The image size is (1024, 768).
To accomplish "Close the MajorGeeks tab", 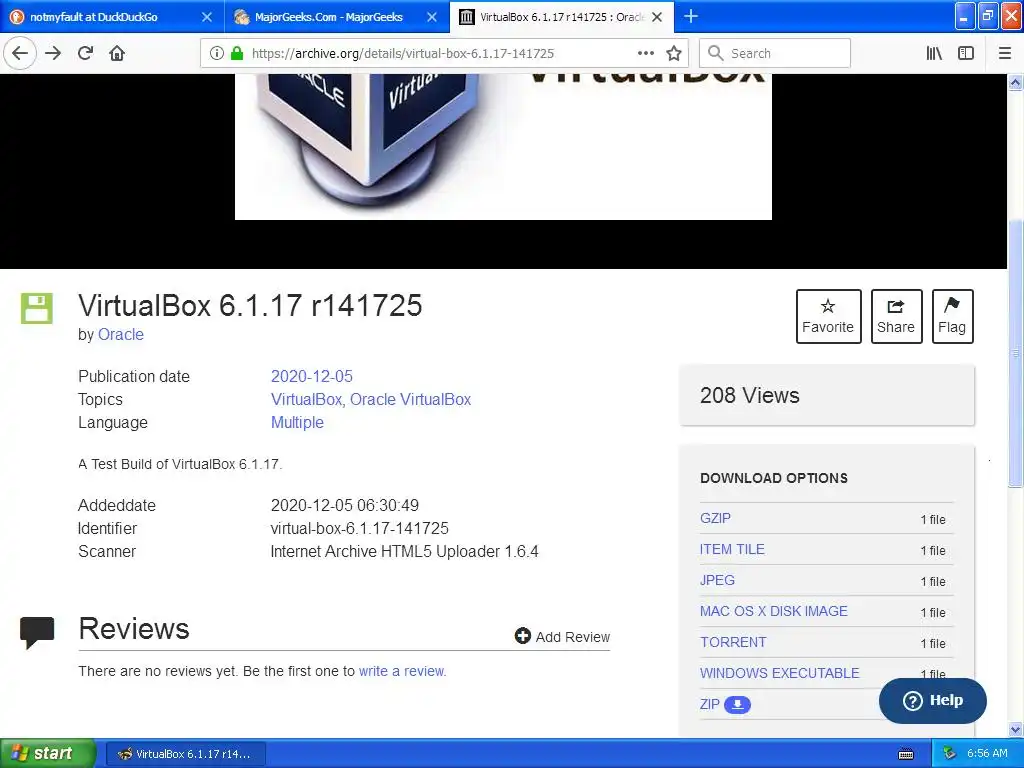I will 432,17.
